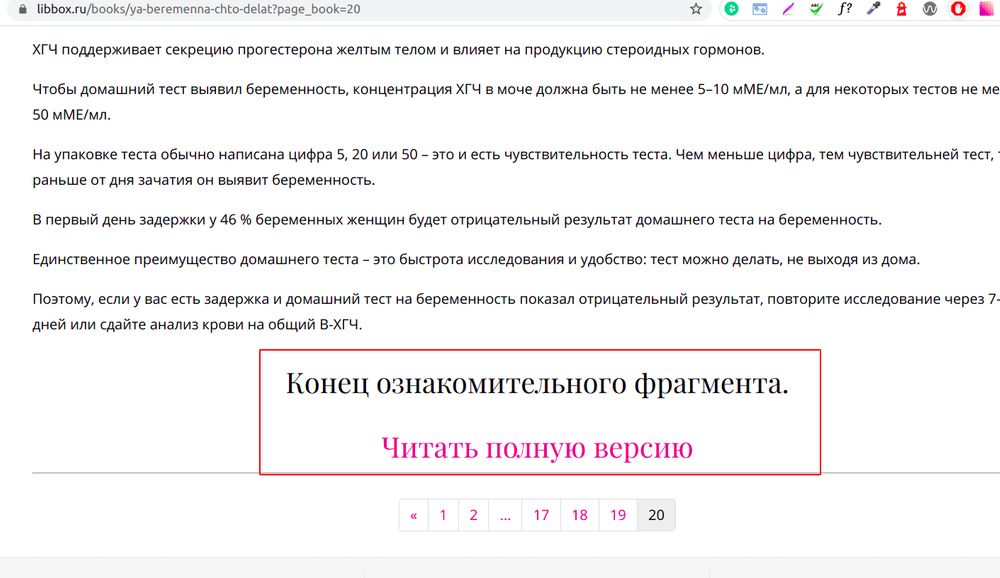
Task: Click the green circle extension icon
Action: tap(732, 9)
